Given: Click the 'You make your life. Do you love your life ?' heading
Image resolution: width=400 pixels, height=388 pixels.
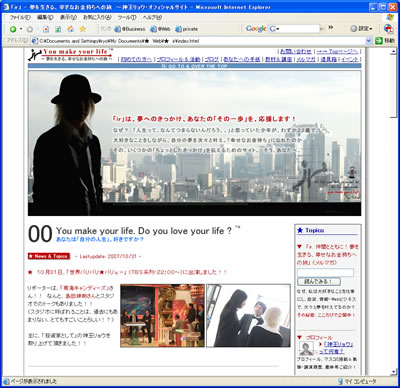Looking at the screenshot, I should (144, 231).
